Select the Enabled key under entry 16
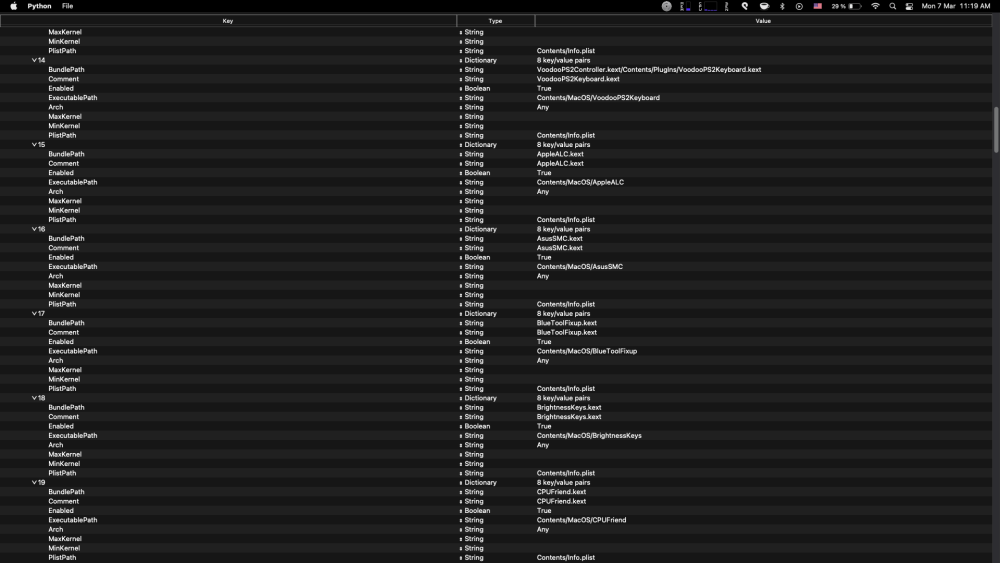 coord(61,258)
